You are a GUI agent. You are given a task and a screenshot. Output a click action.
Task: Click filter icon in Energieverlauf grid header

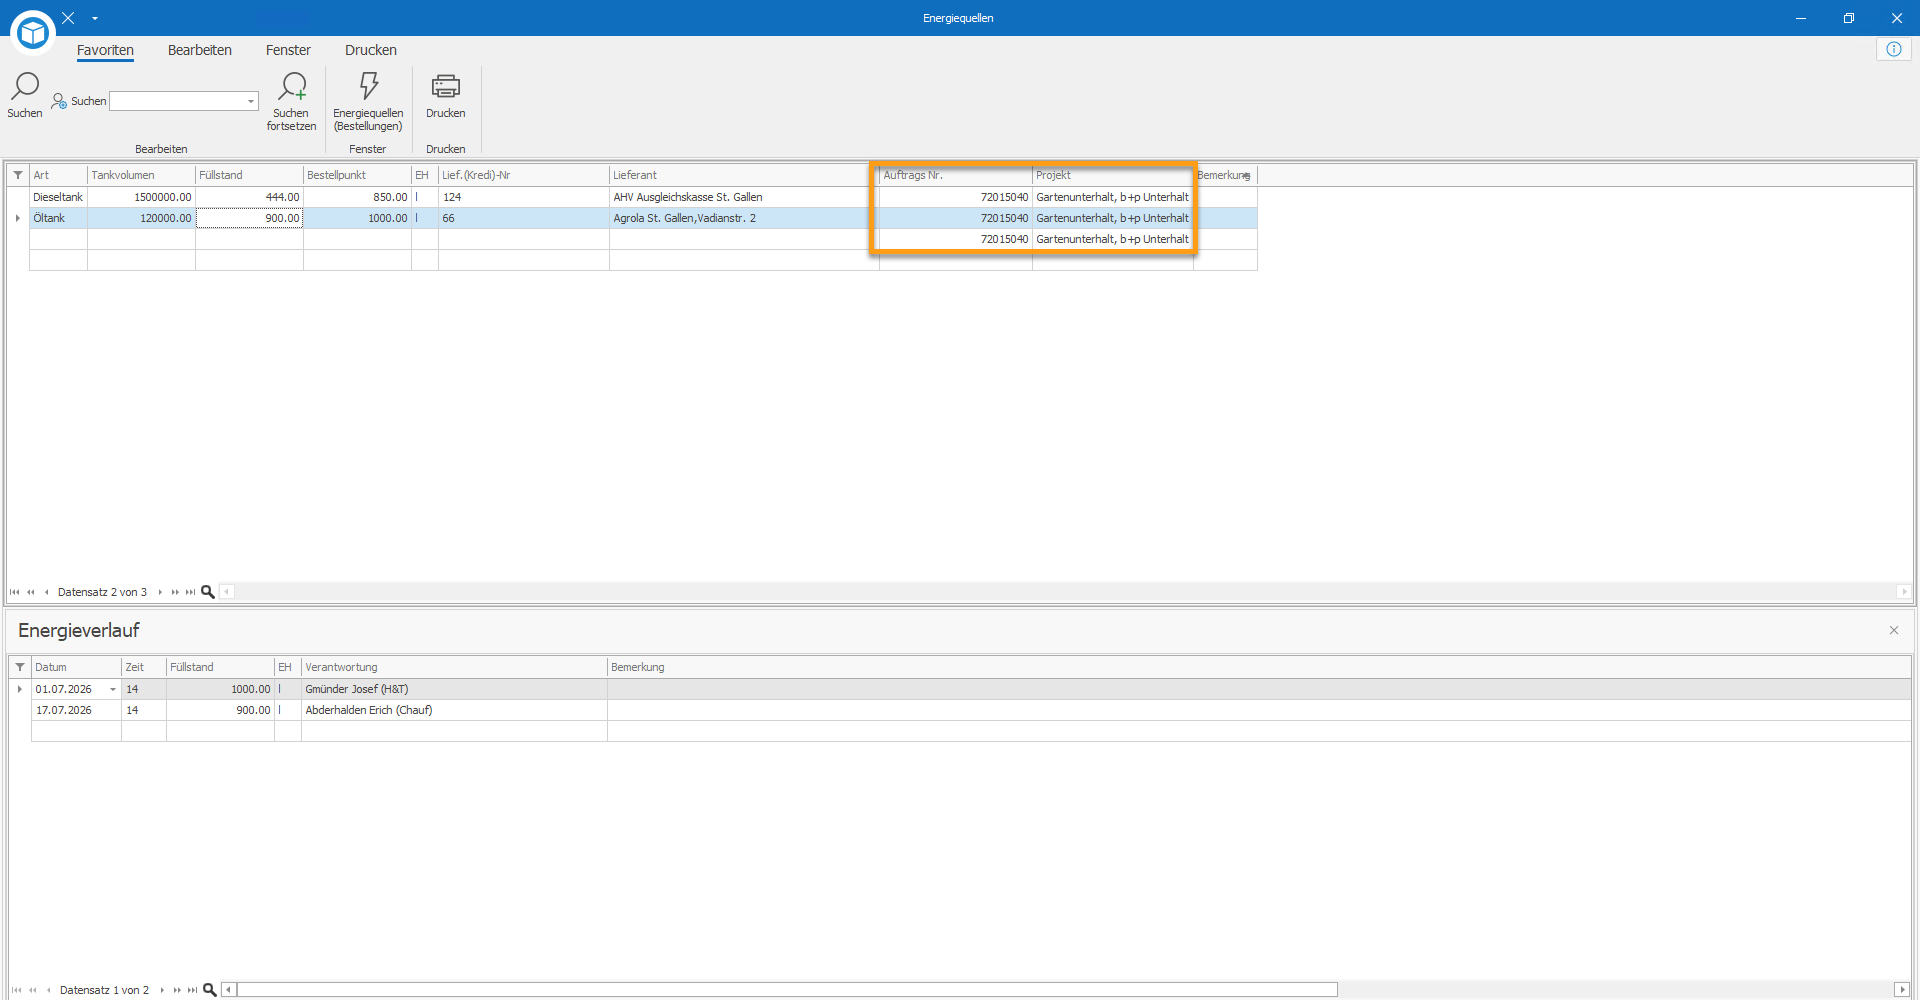click(20, 667)
